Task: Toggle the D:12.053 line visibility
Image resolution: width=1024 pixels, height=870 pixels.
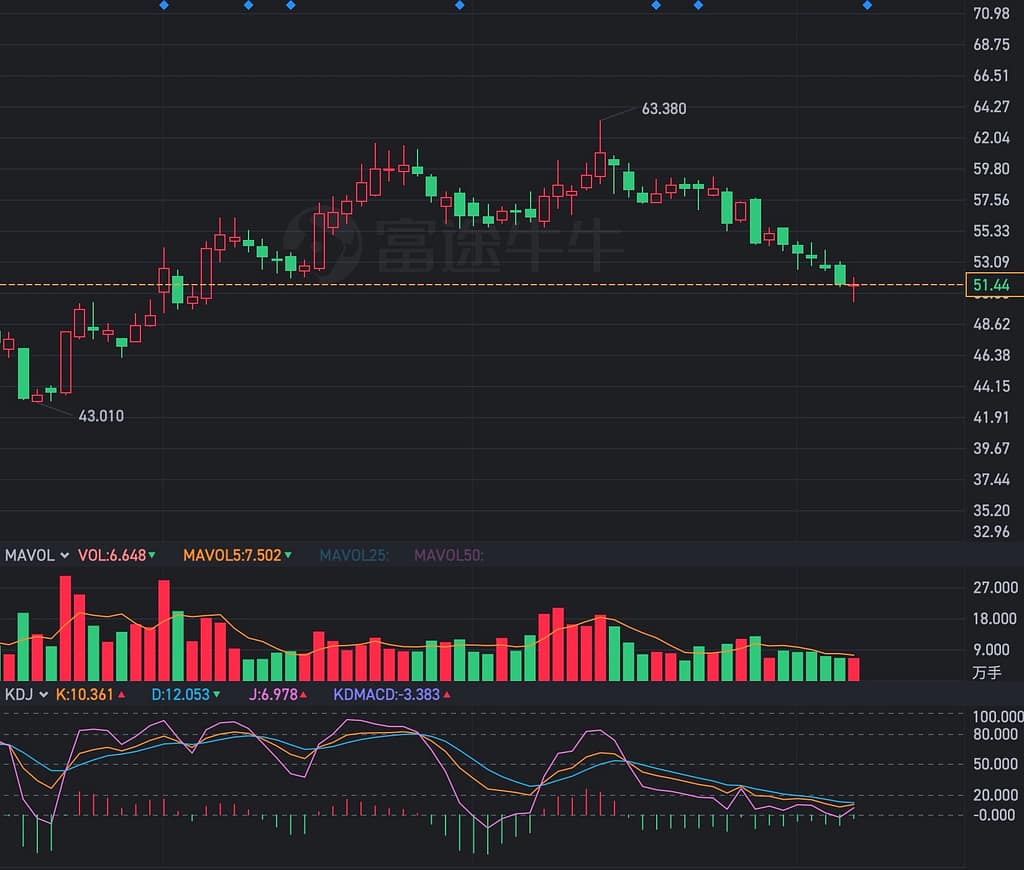Action: (x=186, y=694)
